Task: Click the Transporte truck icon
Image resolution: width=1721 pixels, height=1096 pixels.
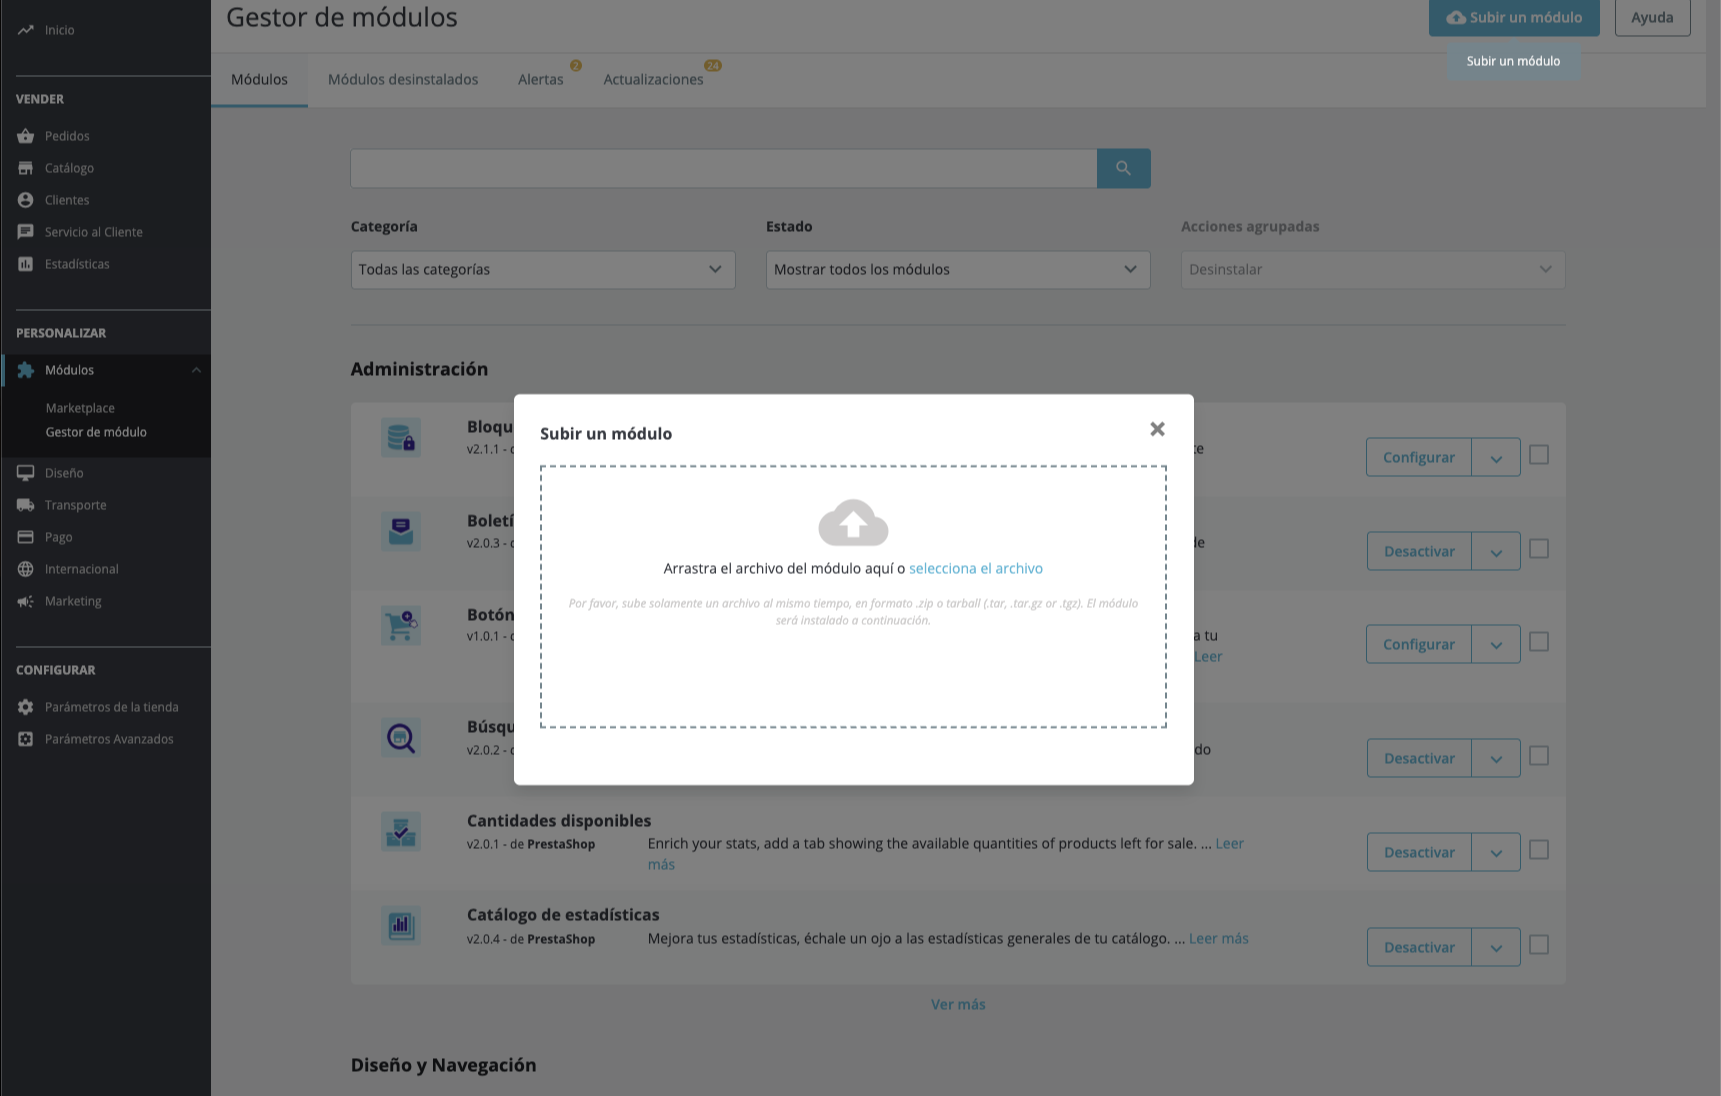Action: [x=26, y=505]
